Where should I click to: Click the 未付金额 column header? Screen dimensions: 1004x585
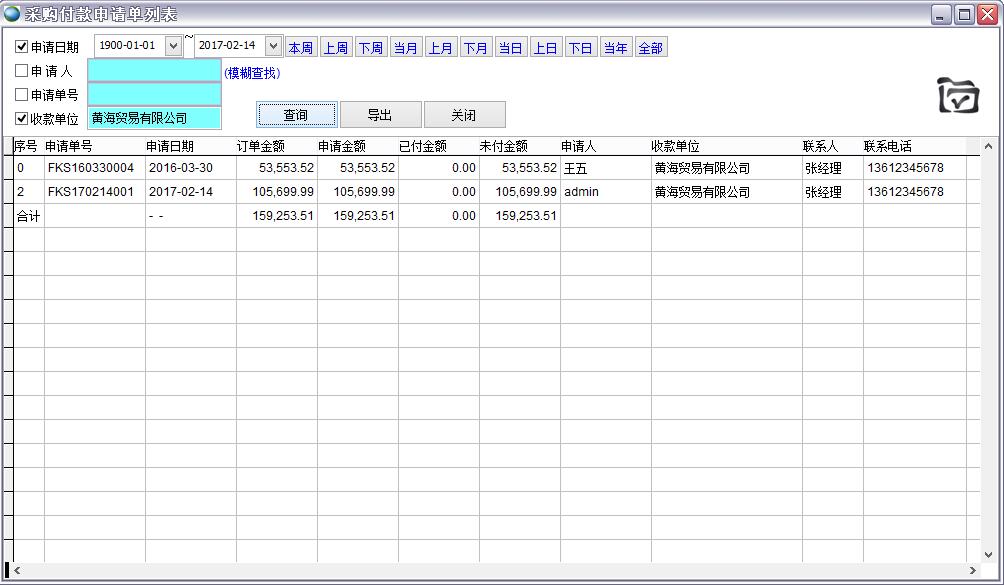tap(503, 147)
